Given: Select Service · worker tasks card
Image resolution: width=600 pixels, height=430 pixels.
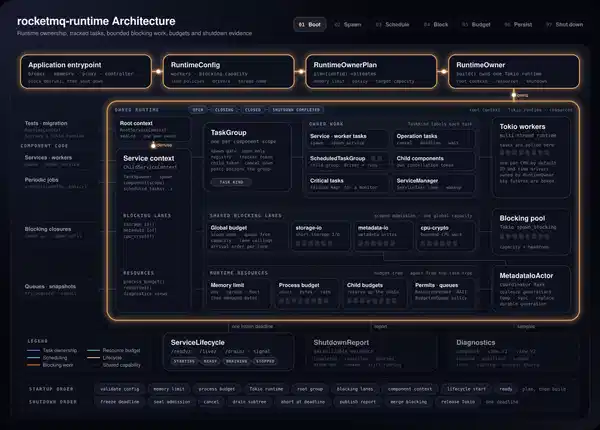Looking at the screenshot, I should pos(347,139).
